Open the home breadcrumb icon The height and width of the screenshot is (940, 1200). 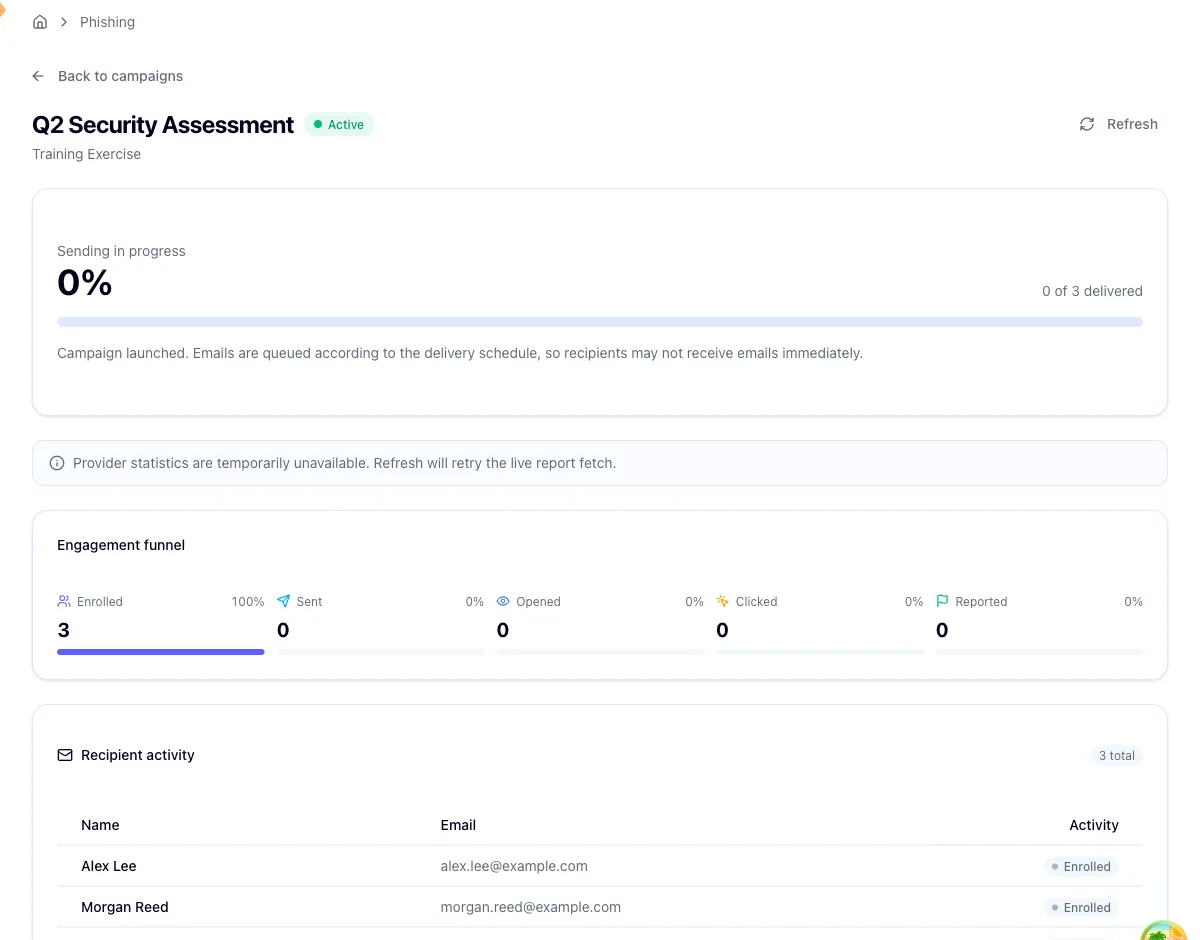pos(40,22)
